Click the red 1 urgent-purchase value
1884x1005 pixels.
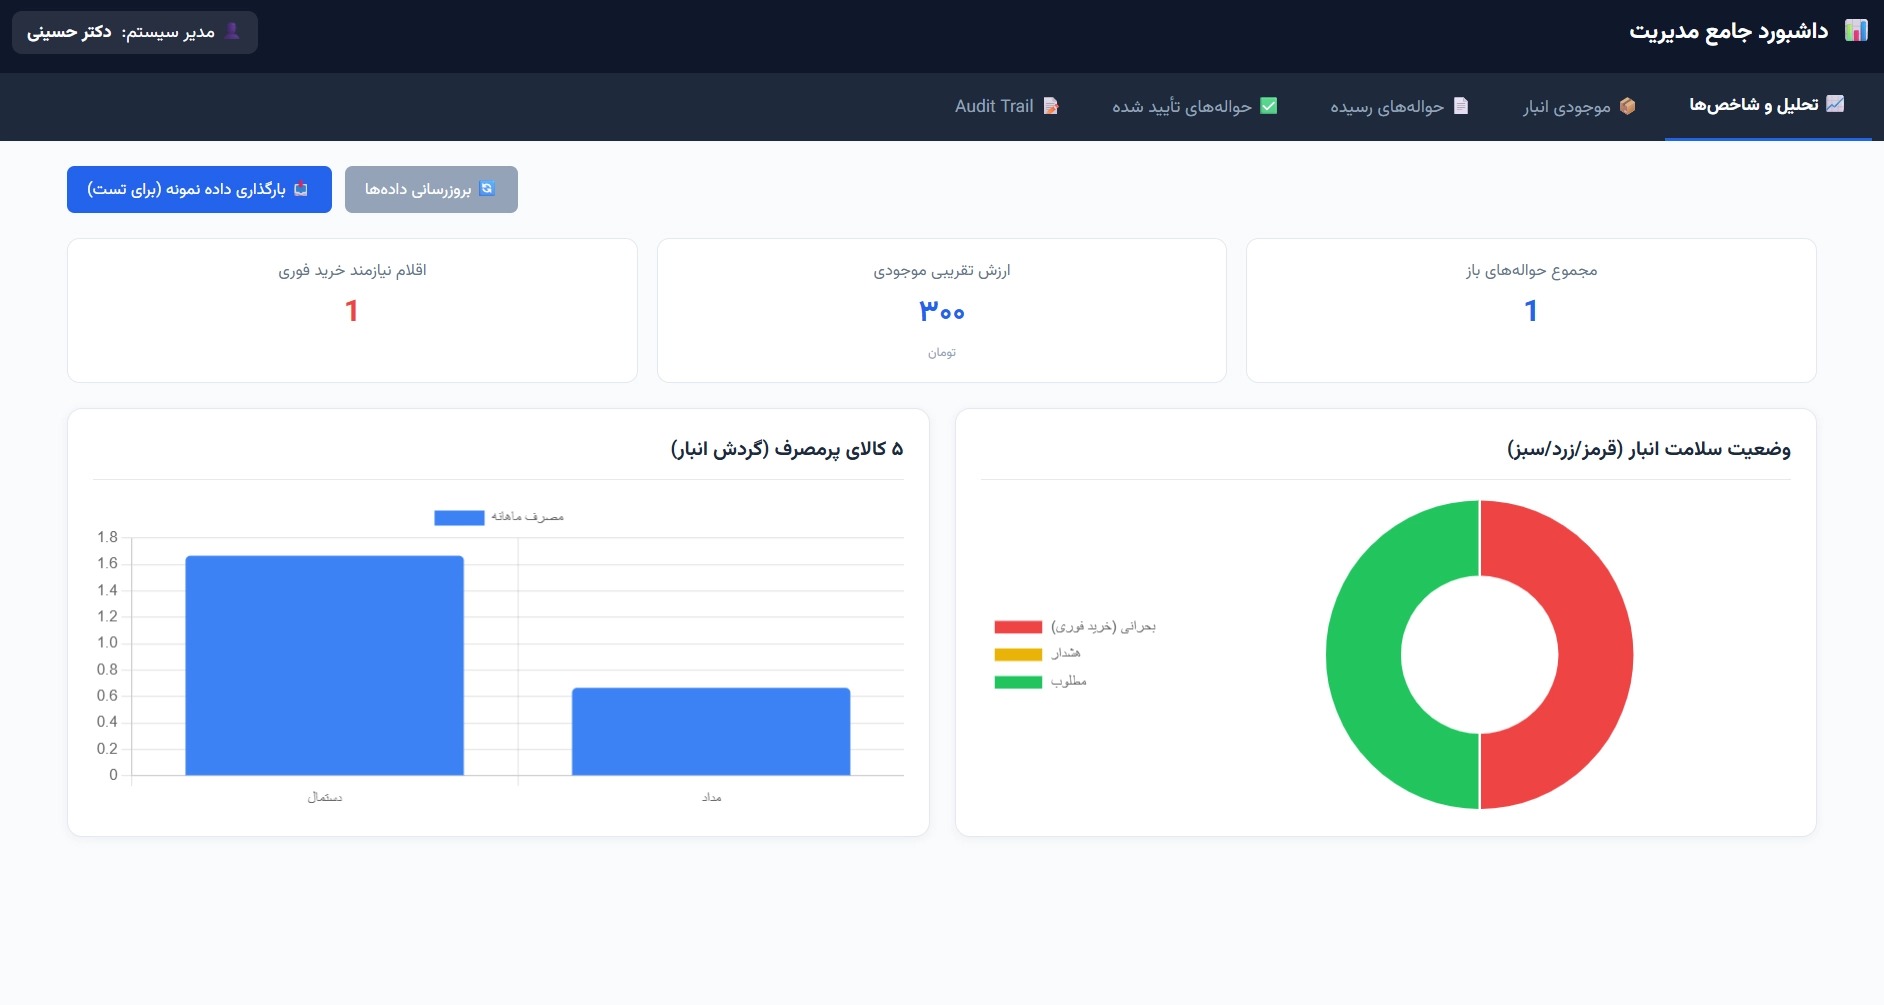352,311
